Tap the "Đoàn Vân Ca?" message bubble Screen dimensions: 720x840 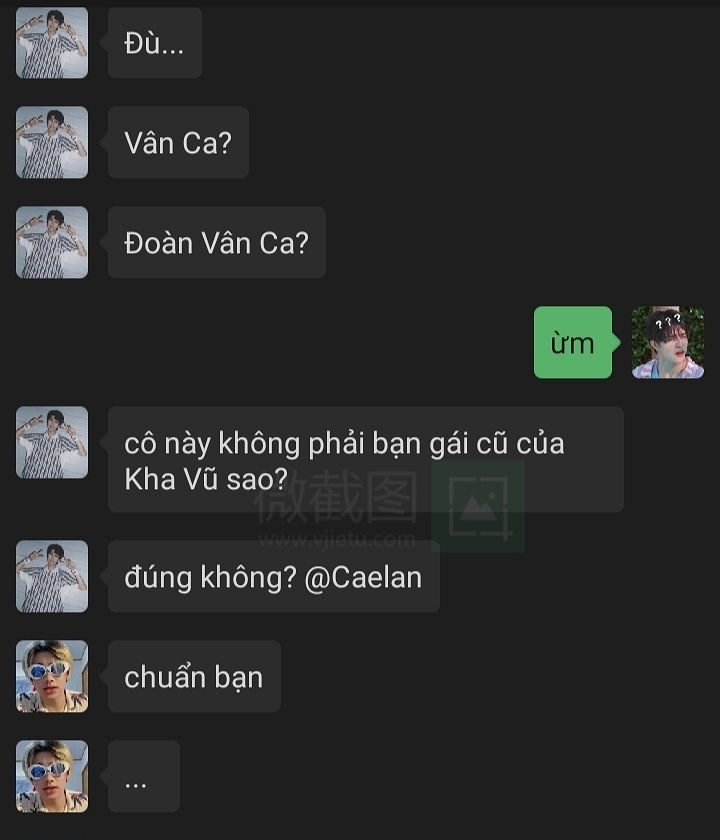[217, 242]
